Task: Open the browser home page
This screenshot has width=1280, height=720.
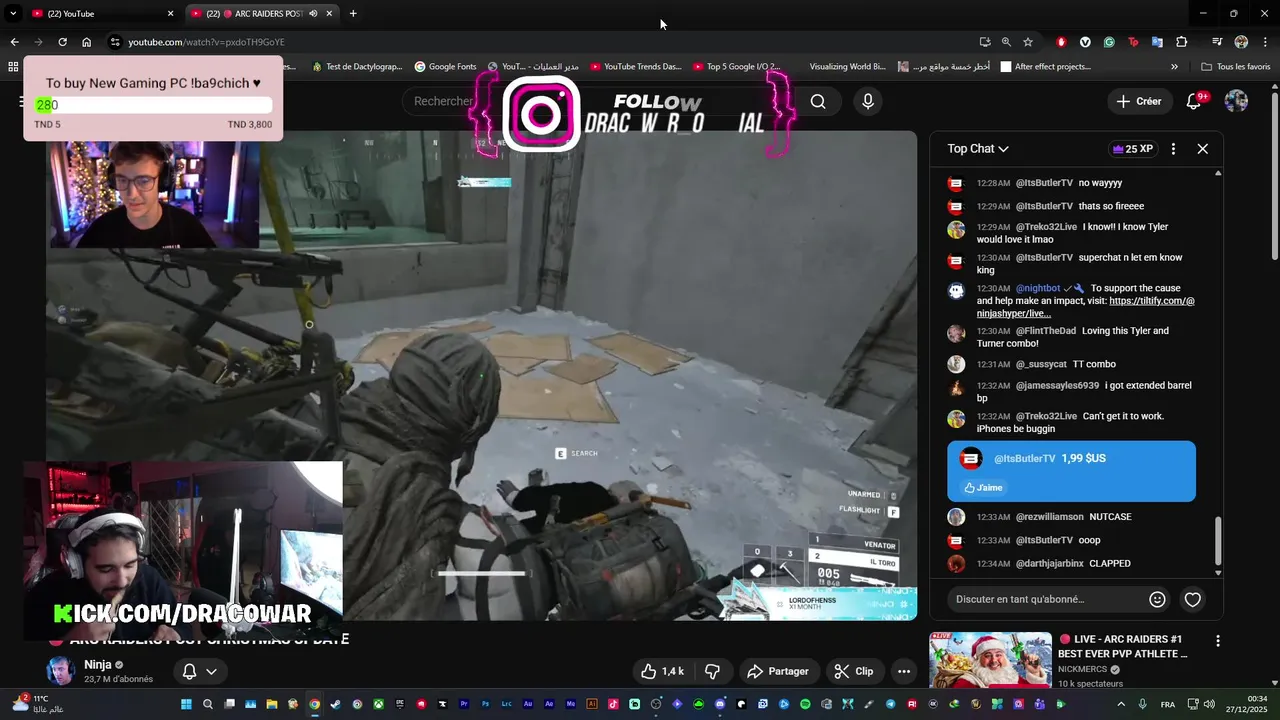Action: [87, 42]
